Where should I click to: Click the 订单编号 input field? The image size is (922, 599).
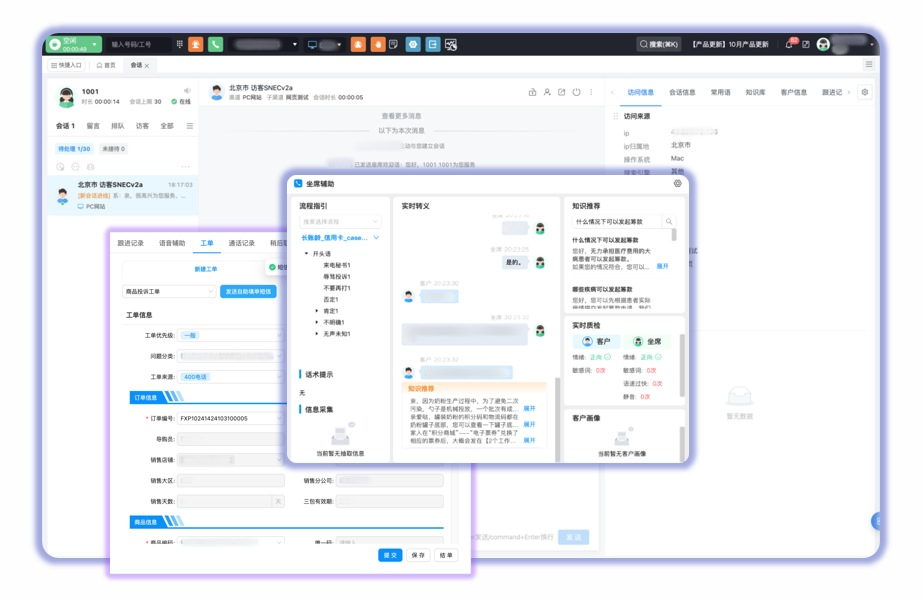pyautogui.click(x=230, y=418)
